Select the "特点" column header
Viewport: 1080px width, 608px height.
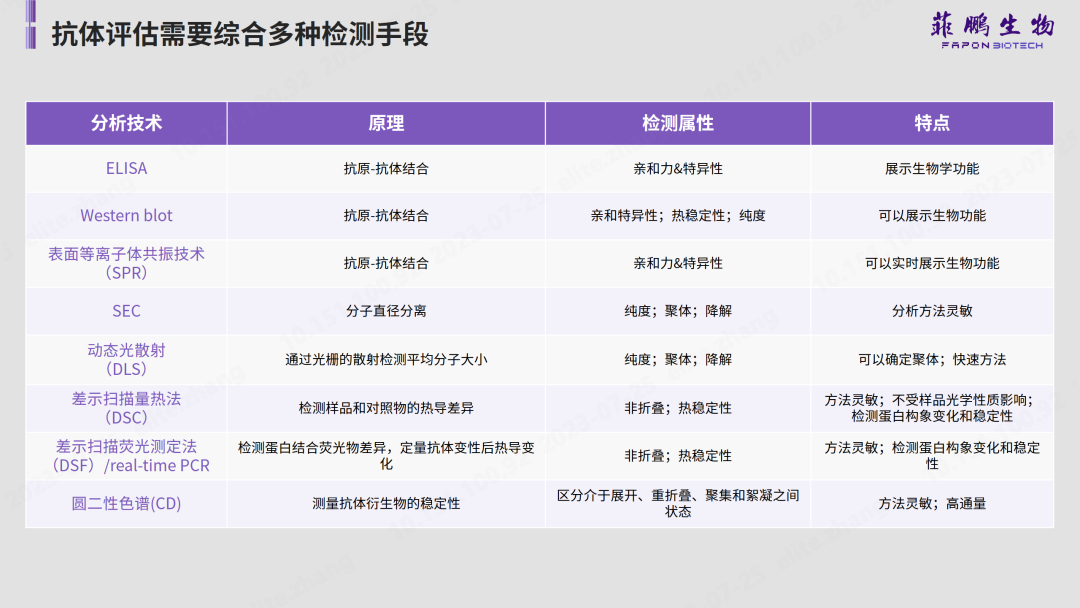point(932,123)
